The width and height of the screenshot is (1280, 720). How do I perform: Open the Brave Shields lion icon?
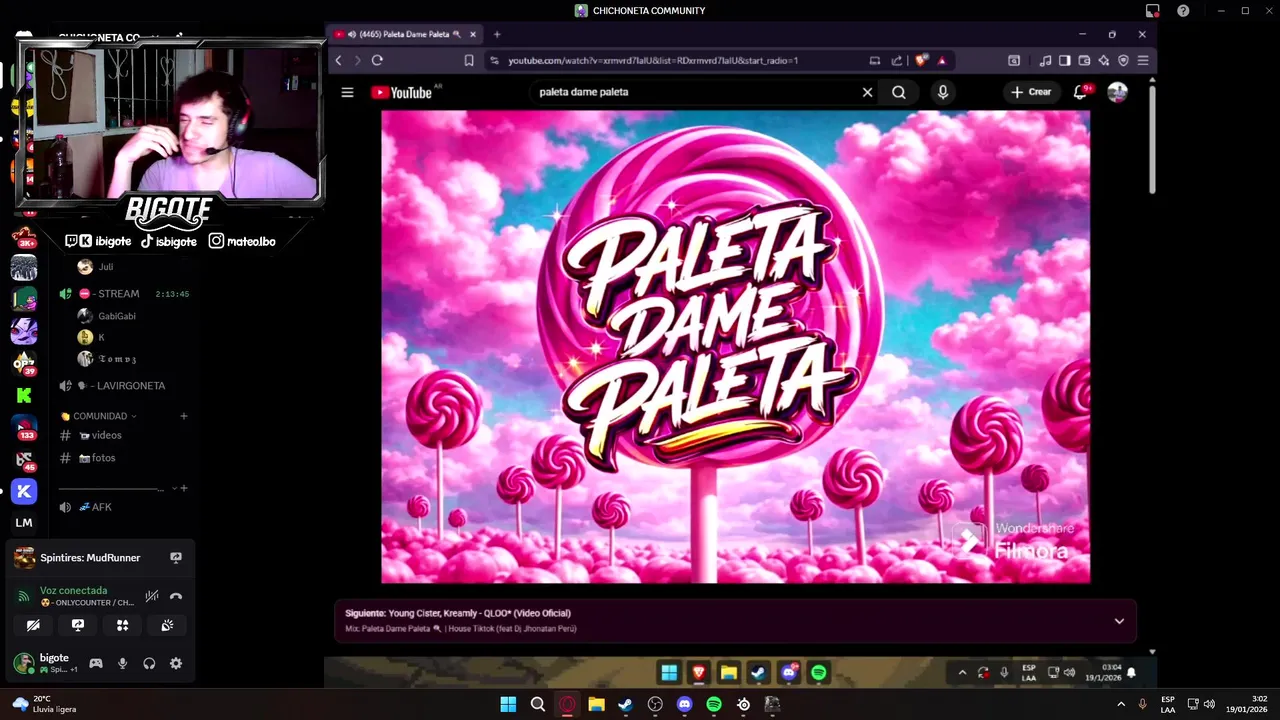click(921, 60)
